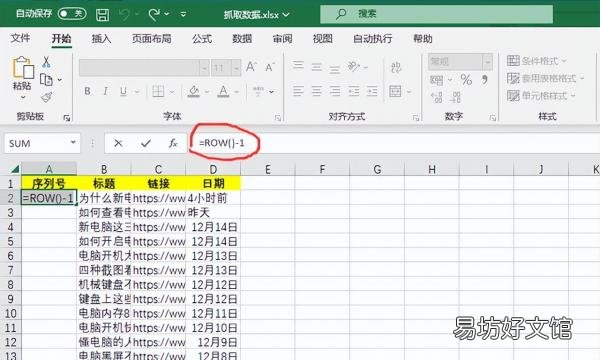Click the text Orientation icon

click(x=353, y=66)
